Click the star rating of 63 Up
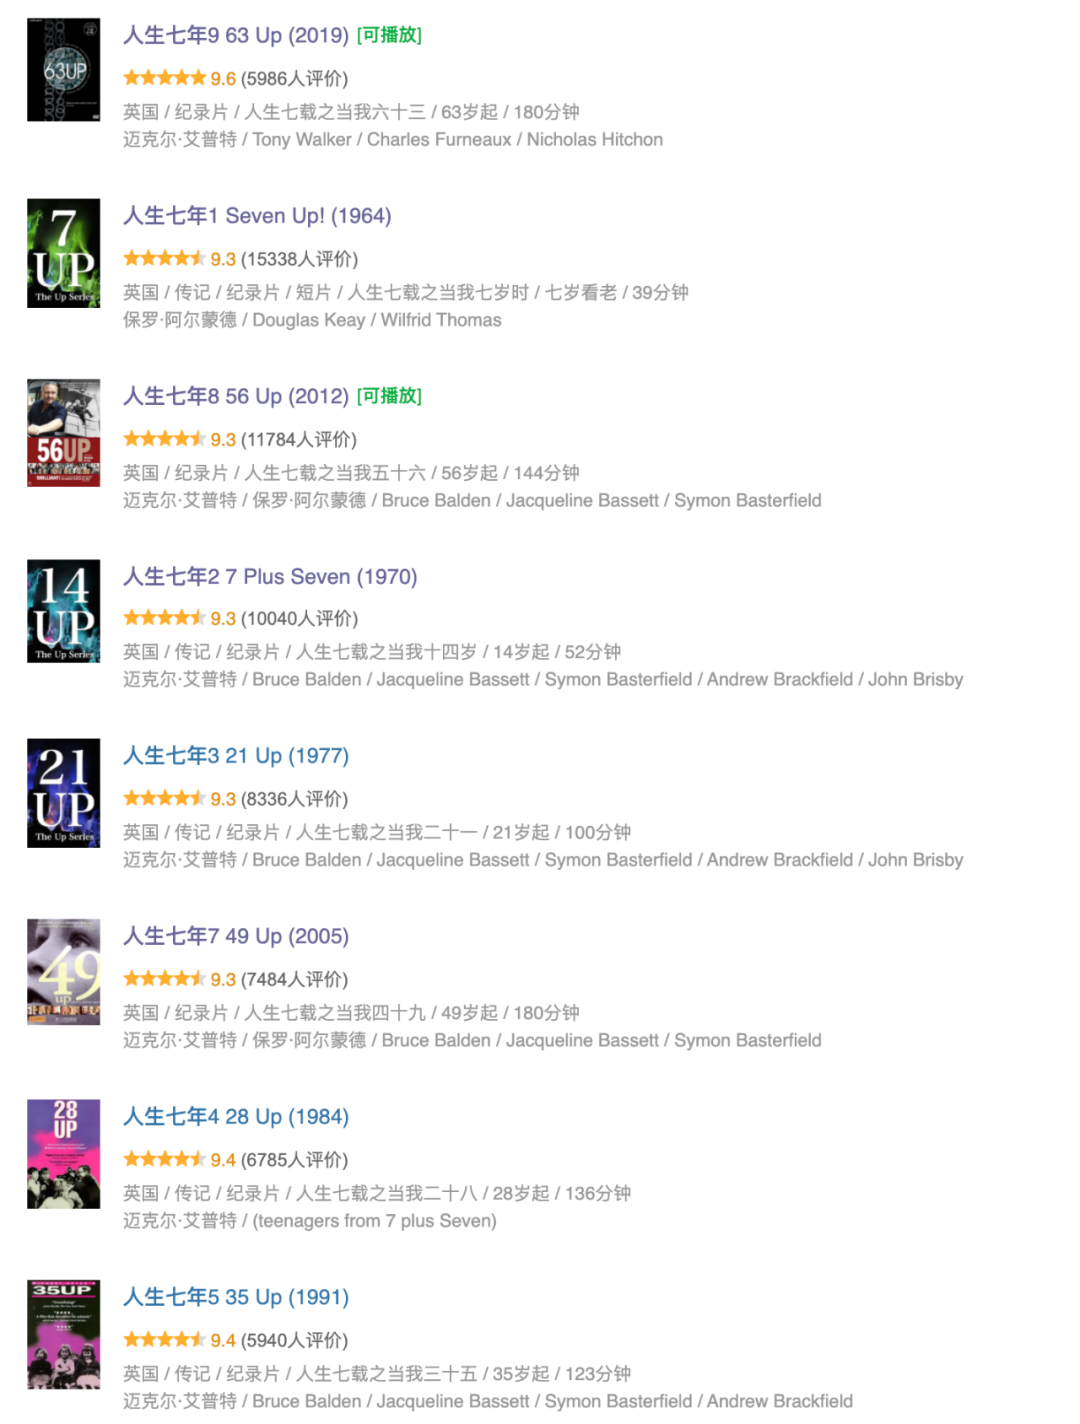 click(x=165, y=78)
